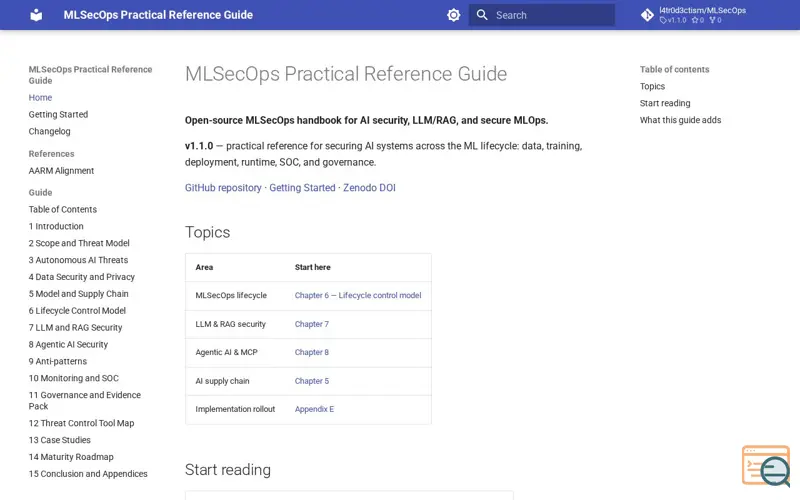Viewport: 800px width, 500px height.
Task: Open Chapter 5 link in Topics table
Action: 312,381
